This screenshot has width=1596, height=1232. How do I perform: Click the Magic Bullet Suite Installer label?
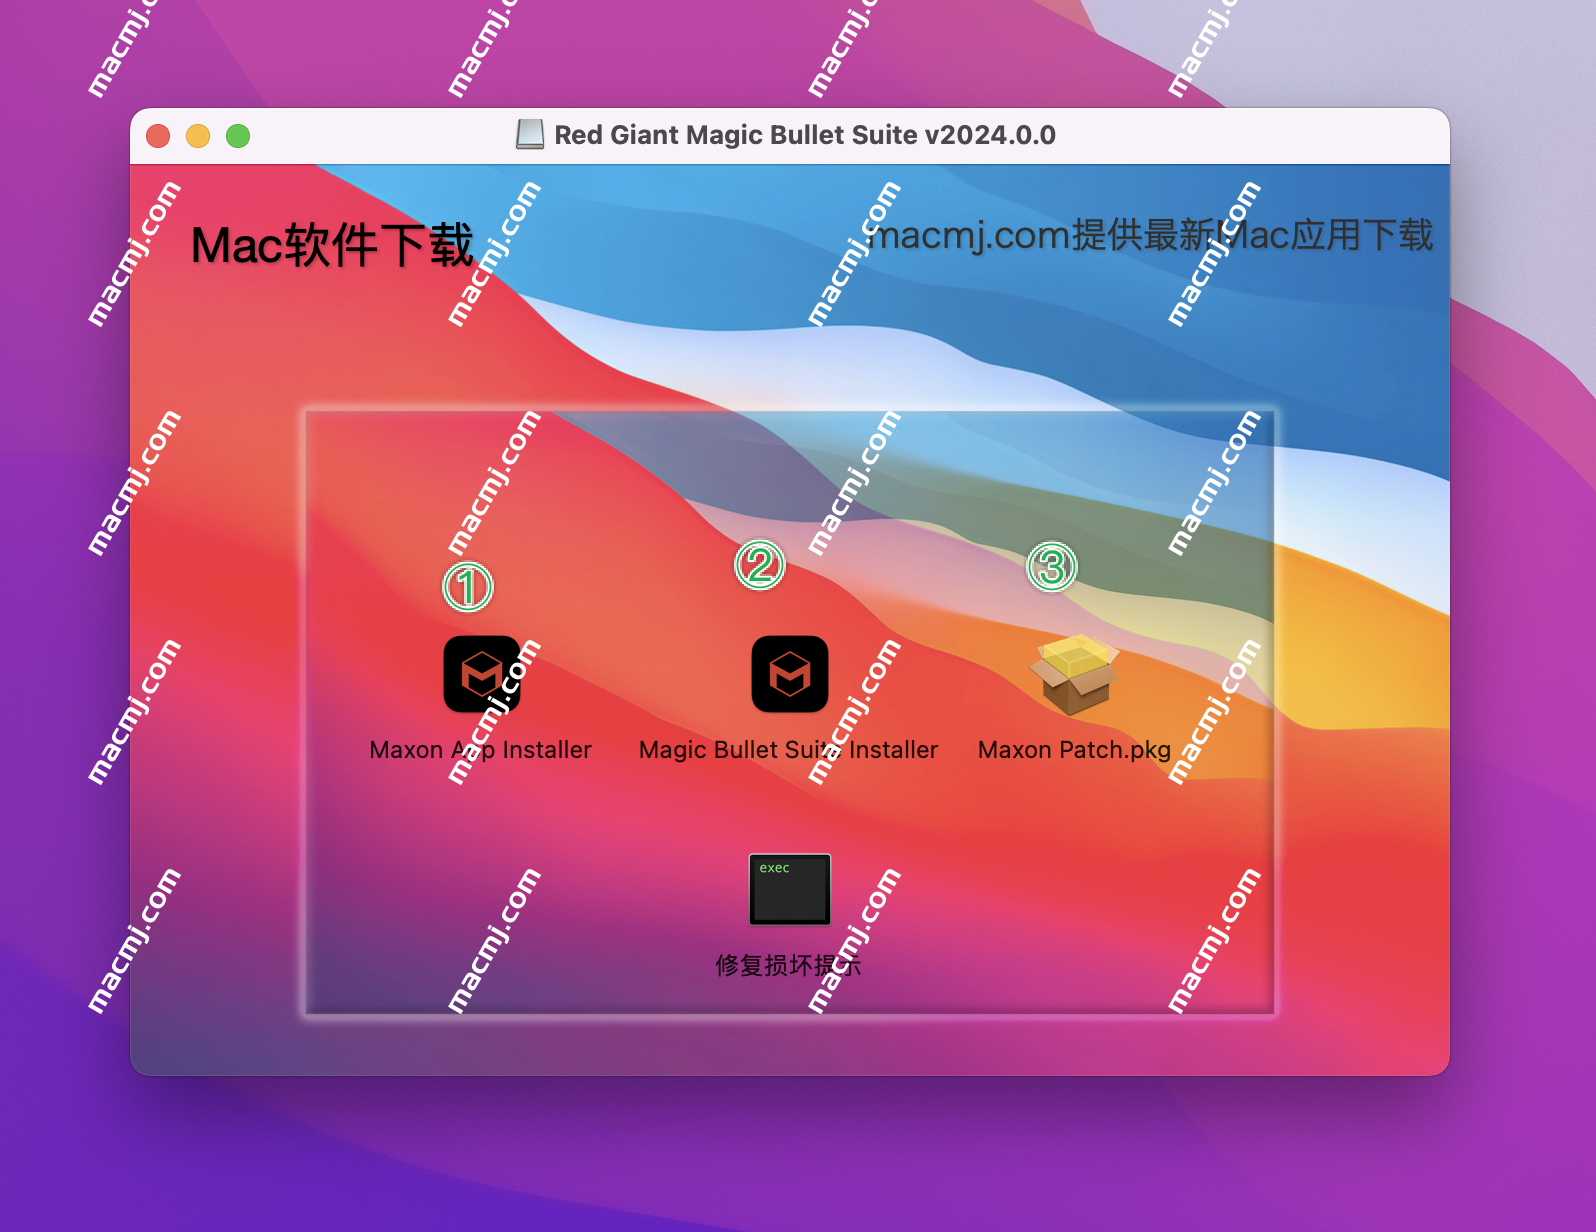coord(789,750)
